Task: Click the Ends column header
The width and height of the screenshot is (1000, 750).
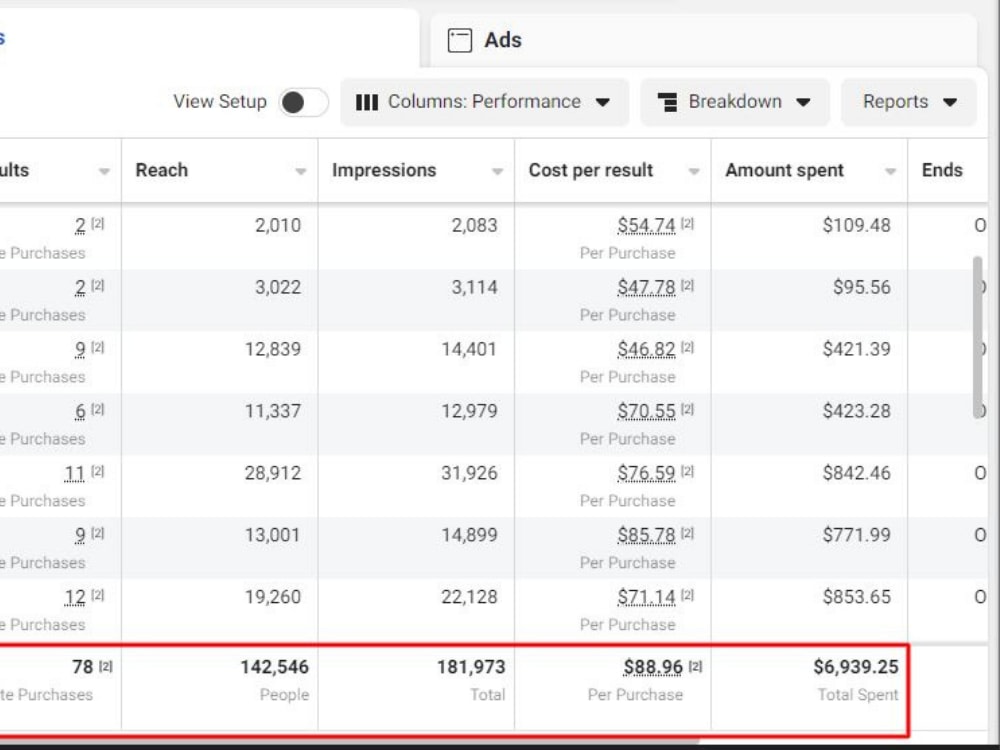Action: [x=942, y=170]
